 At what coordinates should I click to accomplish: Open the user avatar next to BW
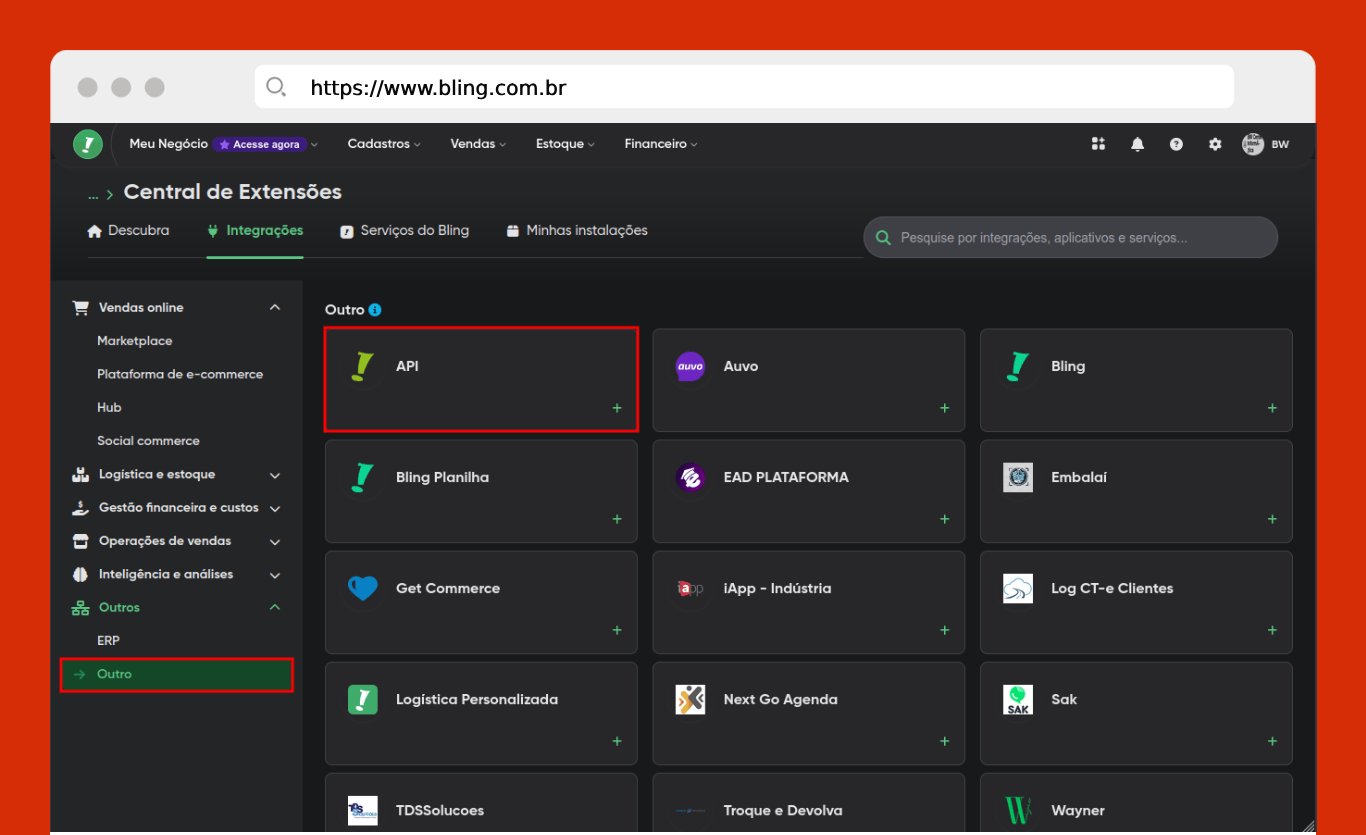point(1253,144)
